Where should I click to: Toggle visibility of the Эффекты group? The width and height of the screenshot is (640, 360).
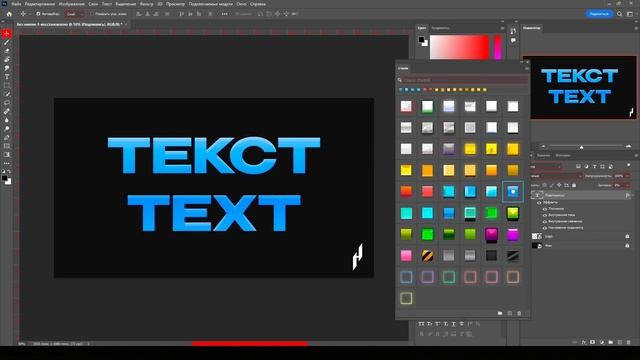539,202
